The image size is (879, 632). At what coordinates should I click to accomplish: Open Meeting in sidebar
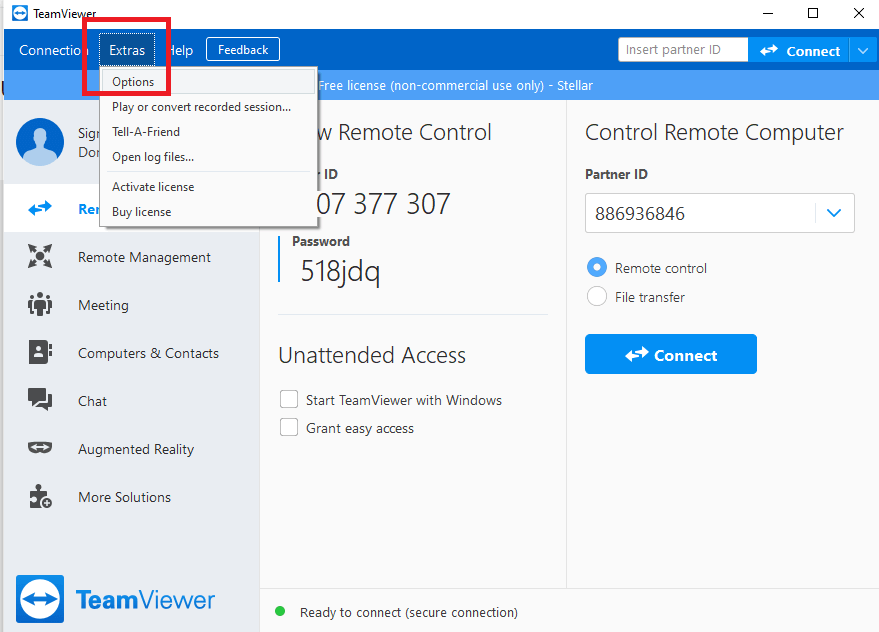point(103,305)
